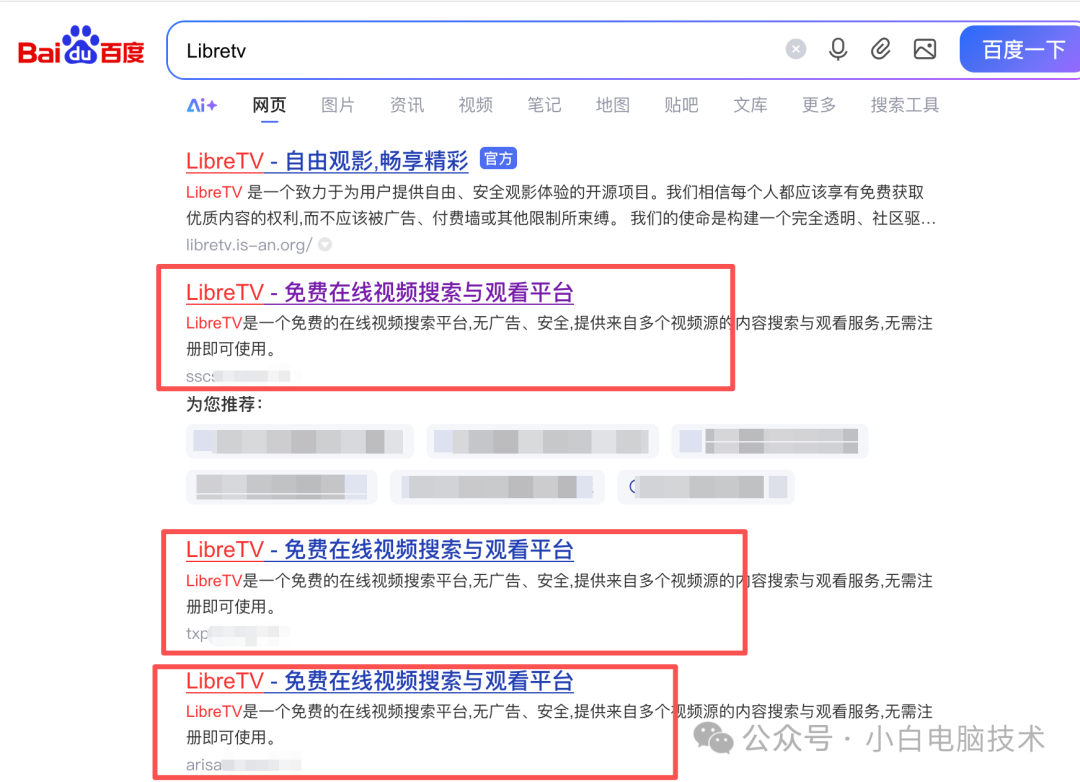Viewport: 1080px width, 782px height.
Task: Switch to the 图片 tab
Action: 338,105
